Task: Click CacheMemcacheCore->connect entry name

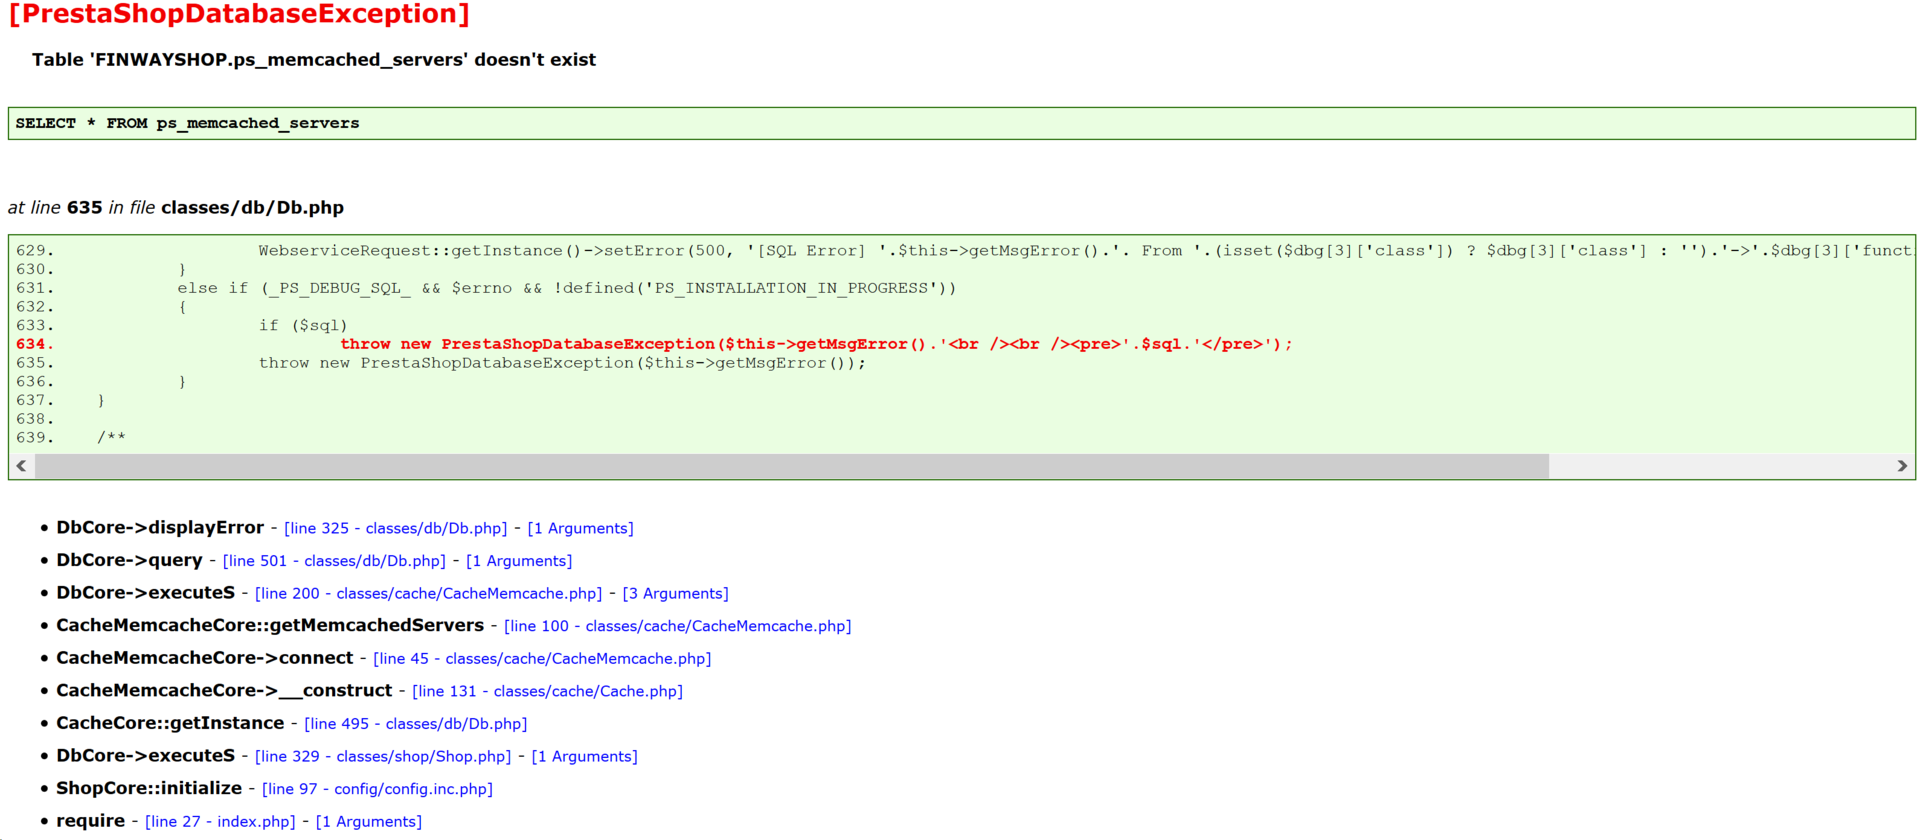Action: point(205,658)
